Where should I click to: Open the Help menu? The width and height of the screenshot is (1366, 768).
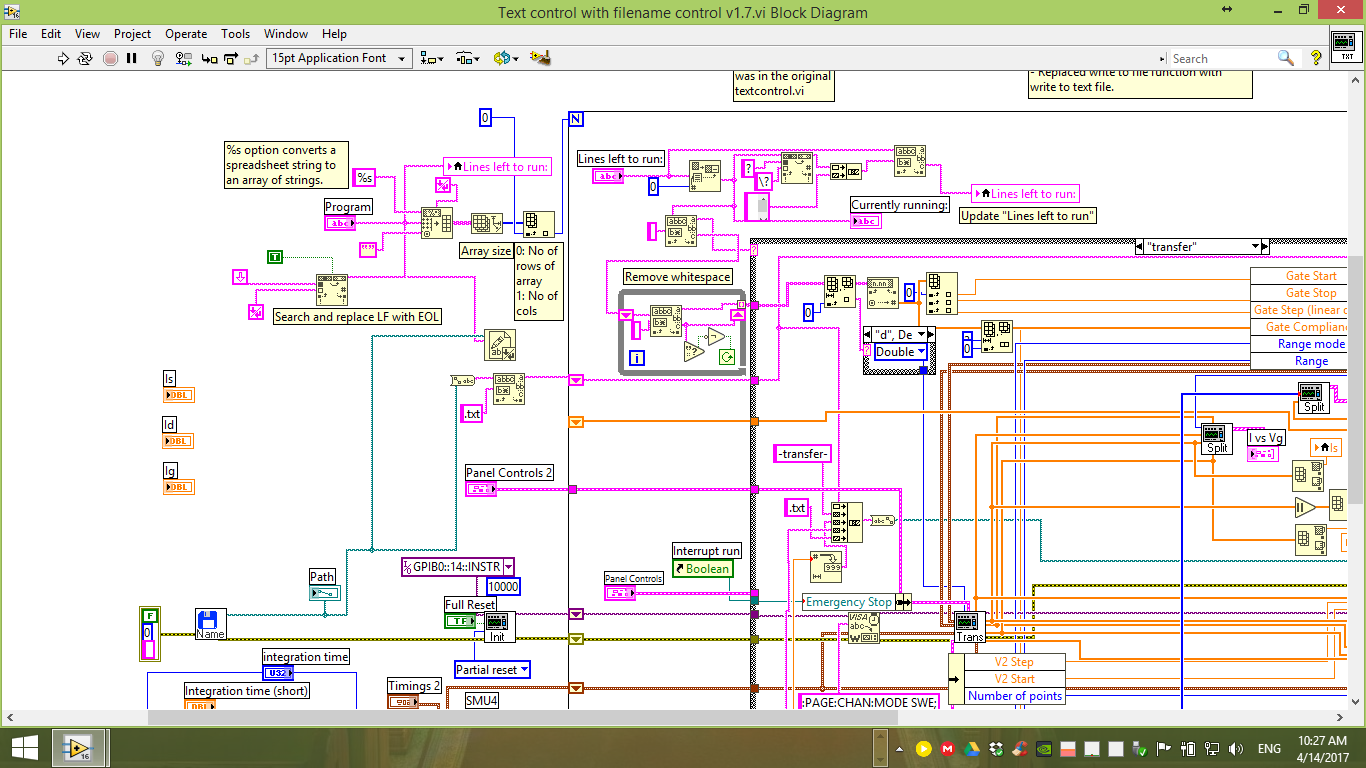pyautogui.click(x=334, y=33)
